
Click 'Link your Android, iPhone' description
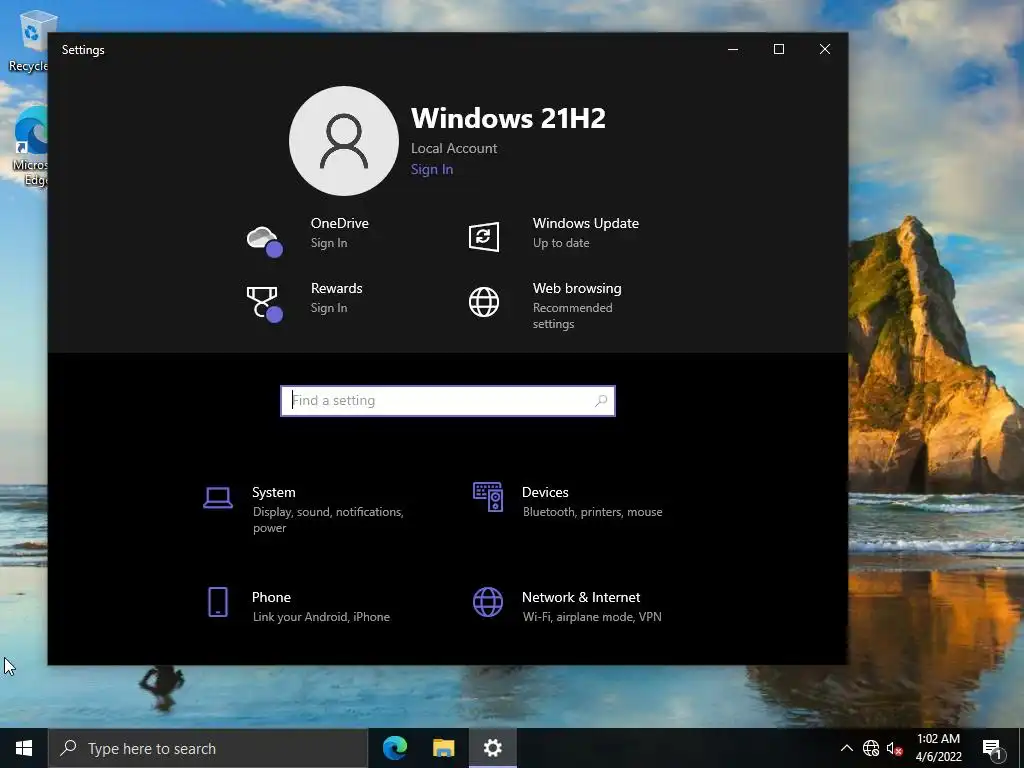point(321,616)
